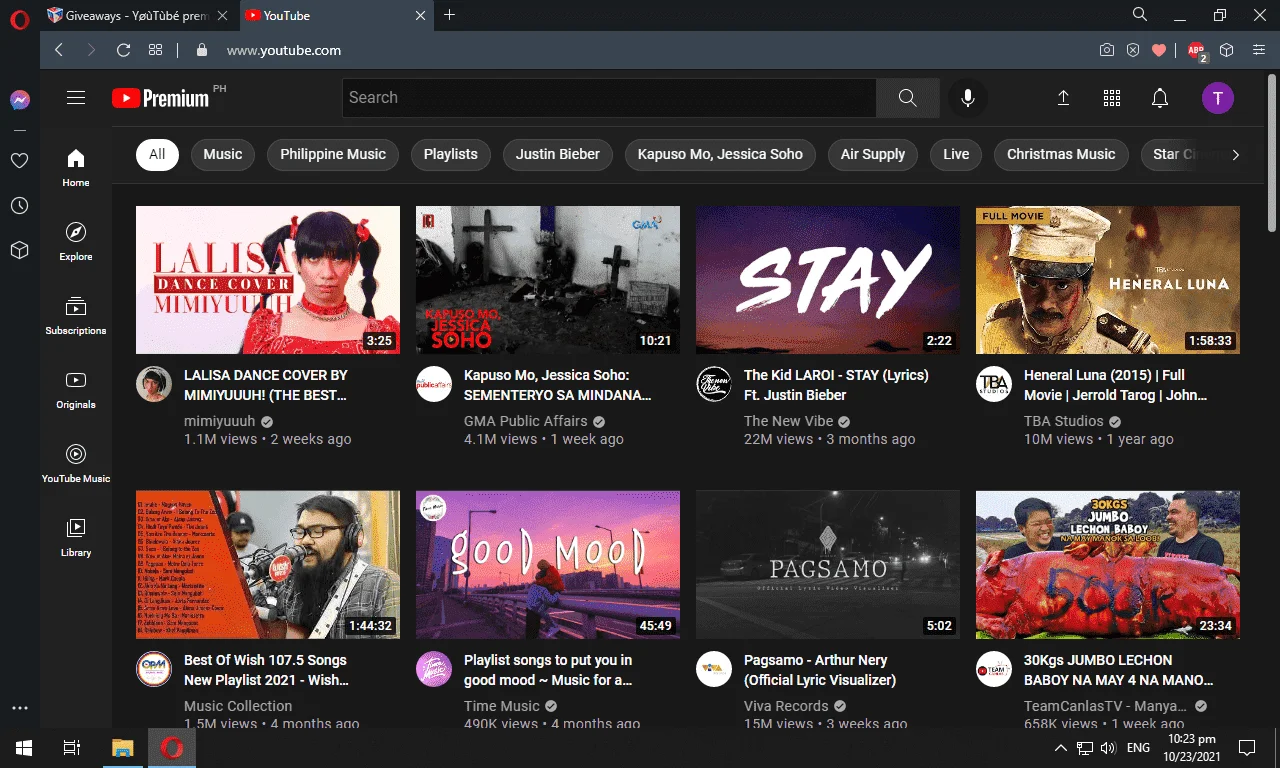Select the Justin Bieber filter chip
Image resolution: width=1280 pixels, height=768 pixels.
[x=558, y=155]
